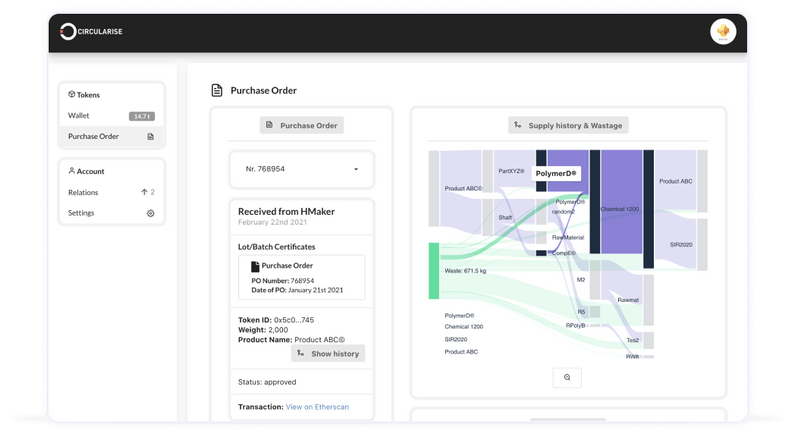
Task: Click the Purchase Order page title icon
Action: point(217,90)
